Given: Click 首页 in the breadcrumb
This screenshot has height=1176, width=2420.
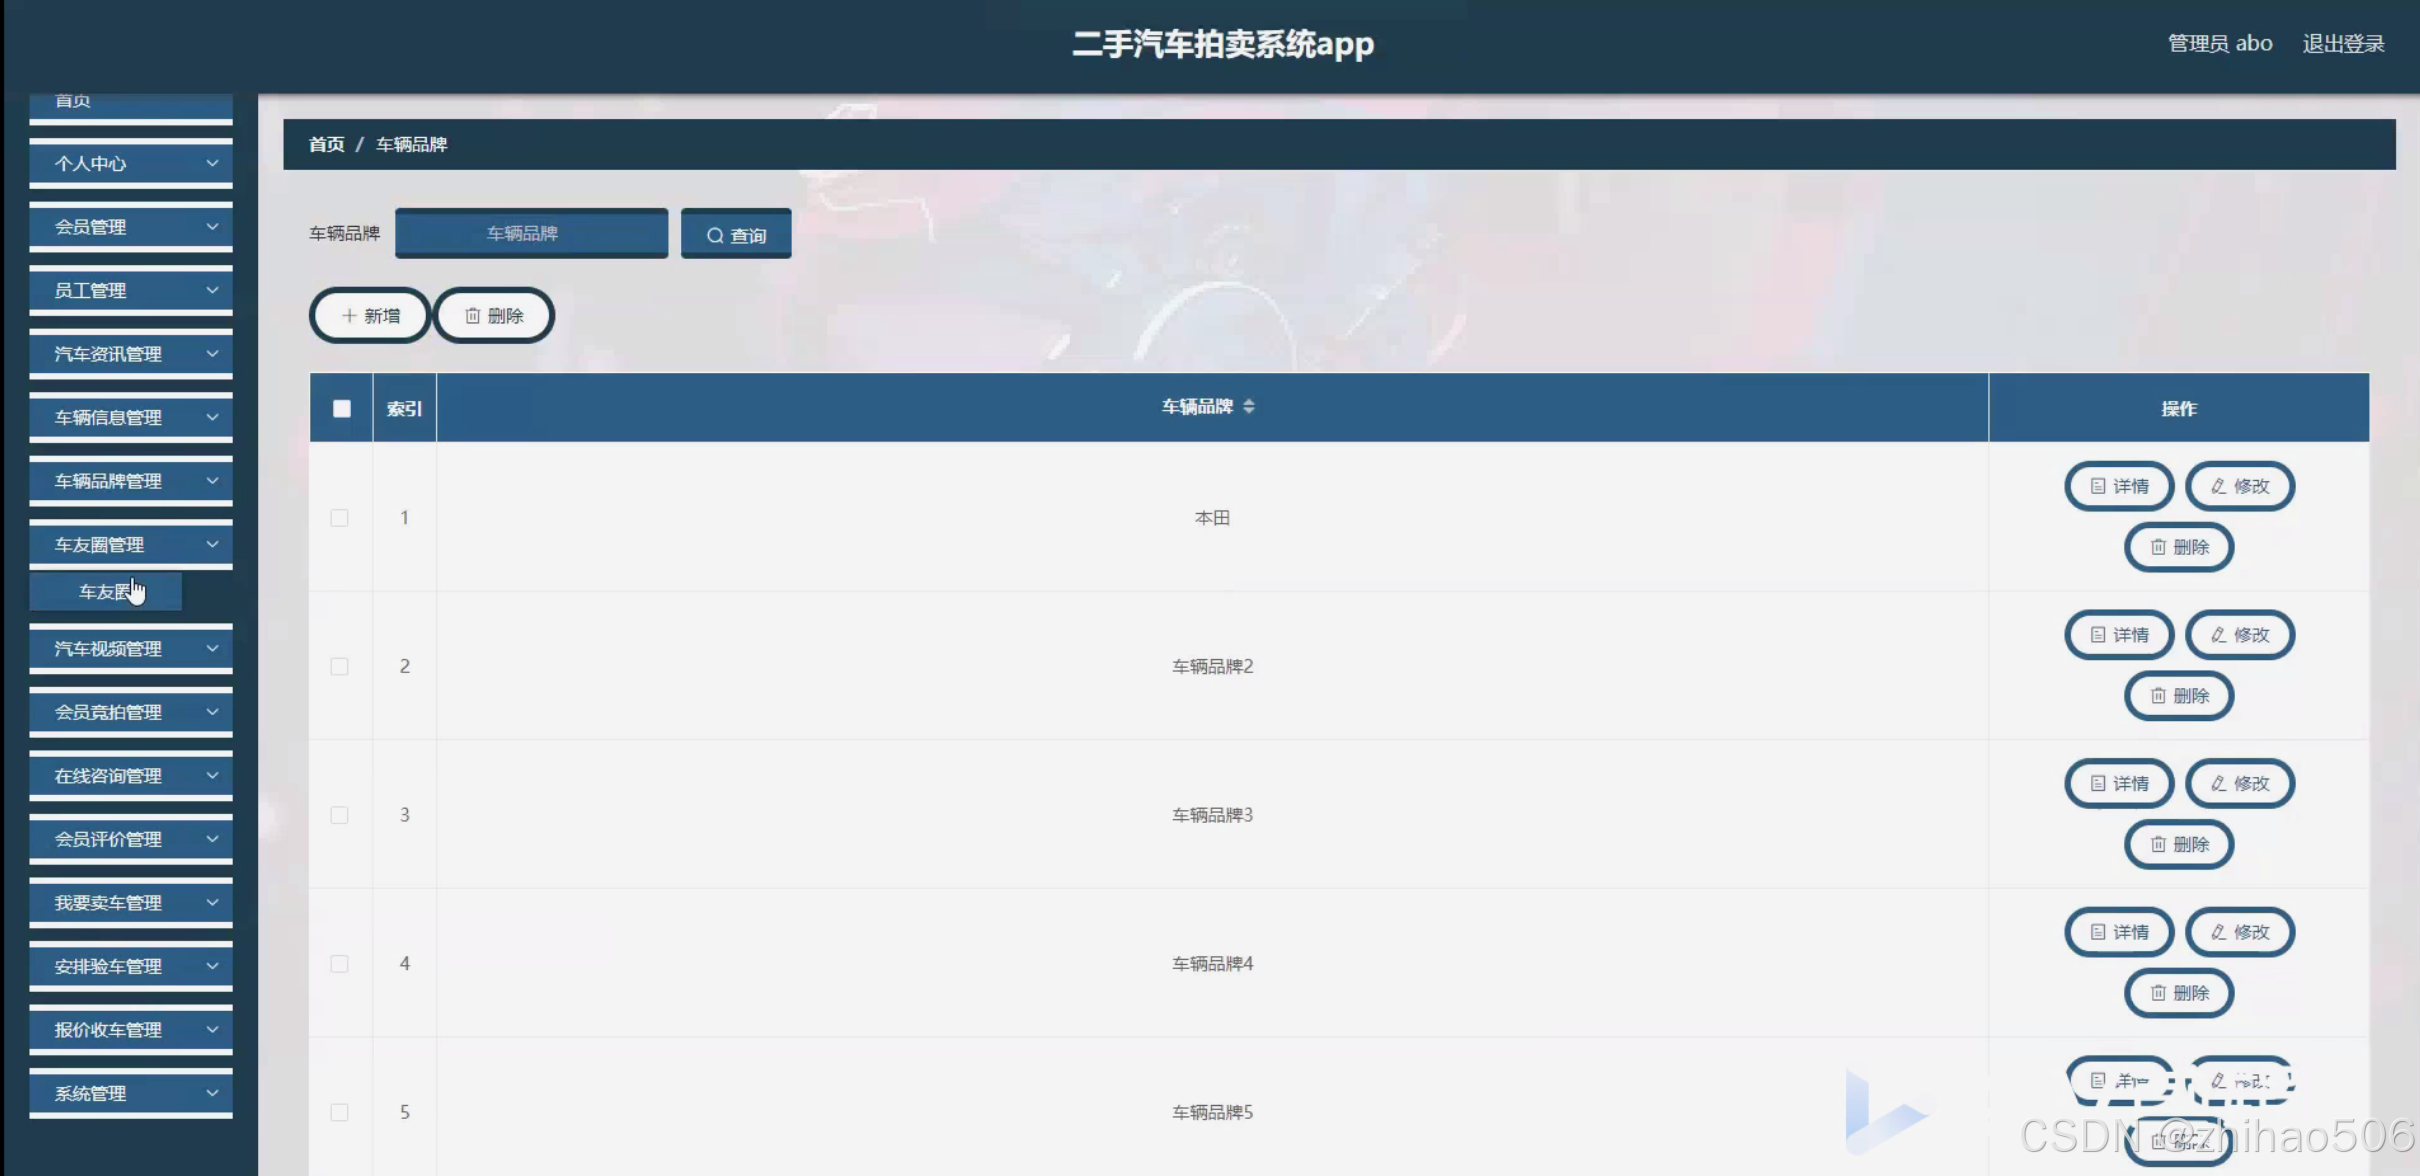Looking at the screenshot, I should tap(326, 145).
